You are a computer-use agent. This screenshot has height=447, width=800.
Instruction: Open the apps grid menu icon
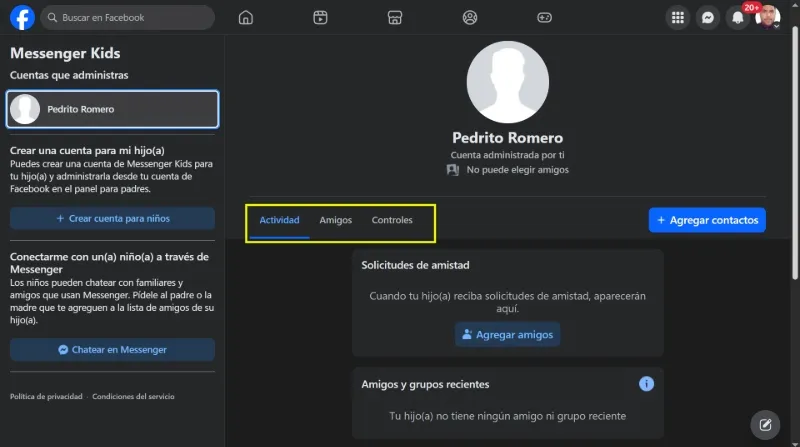pos(678,18)
